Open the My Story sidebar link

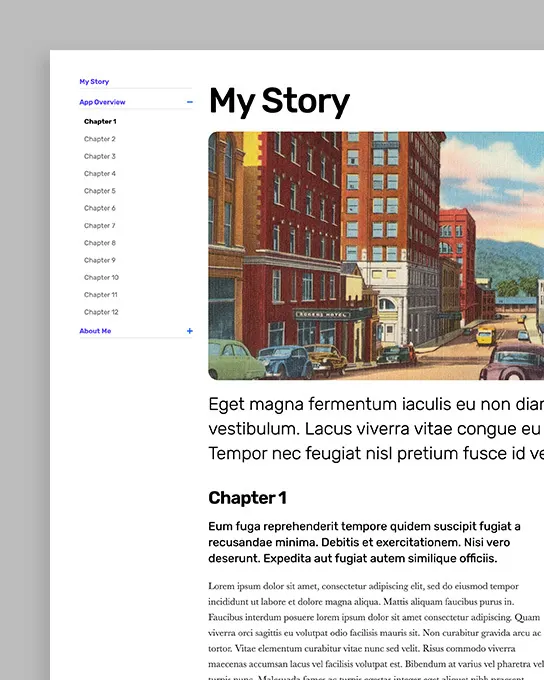[94, 82]
